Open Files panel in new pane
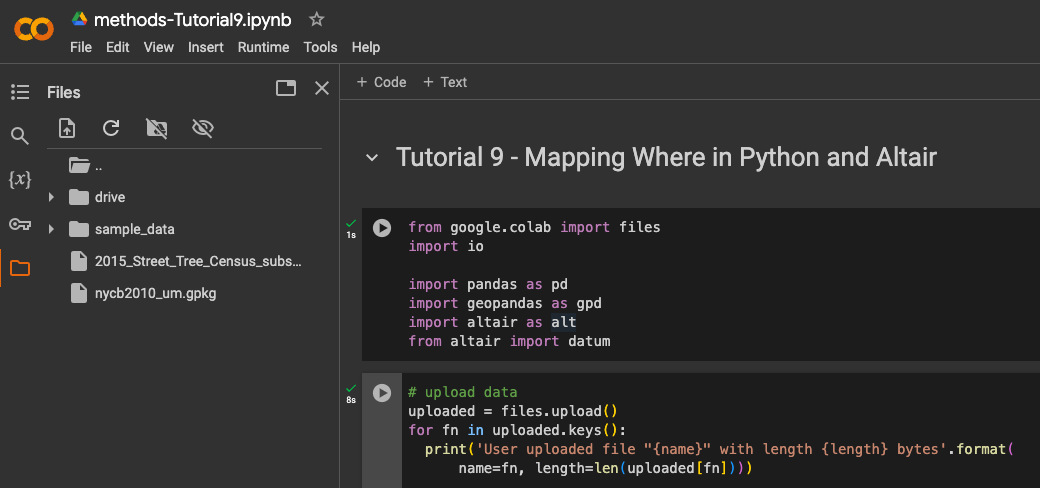1040x488 pixels. [x=286, y=88]
